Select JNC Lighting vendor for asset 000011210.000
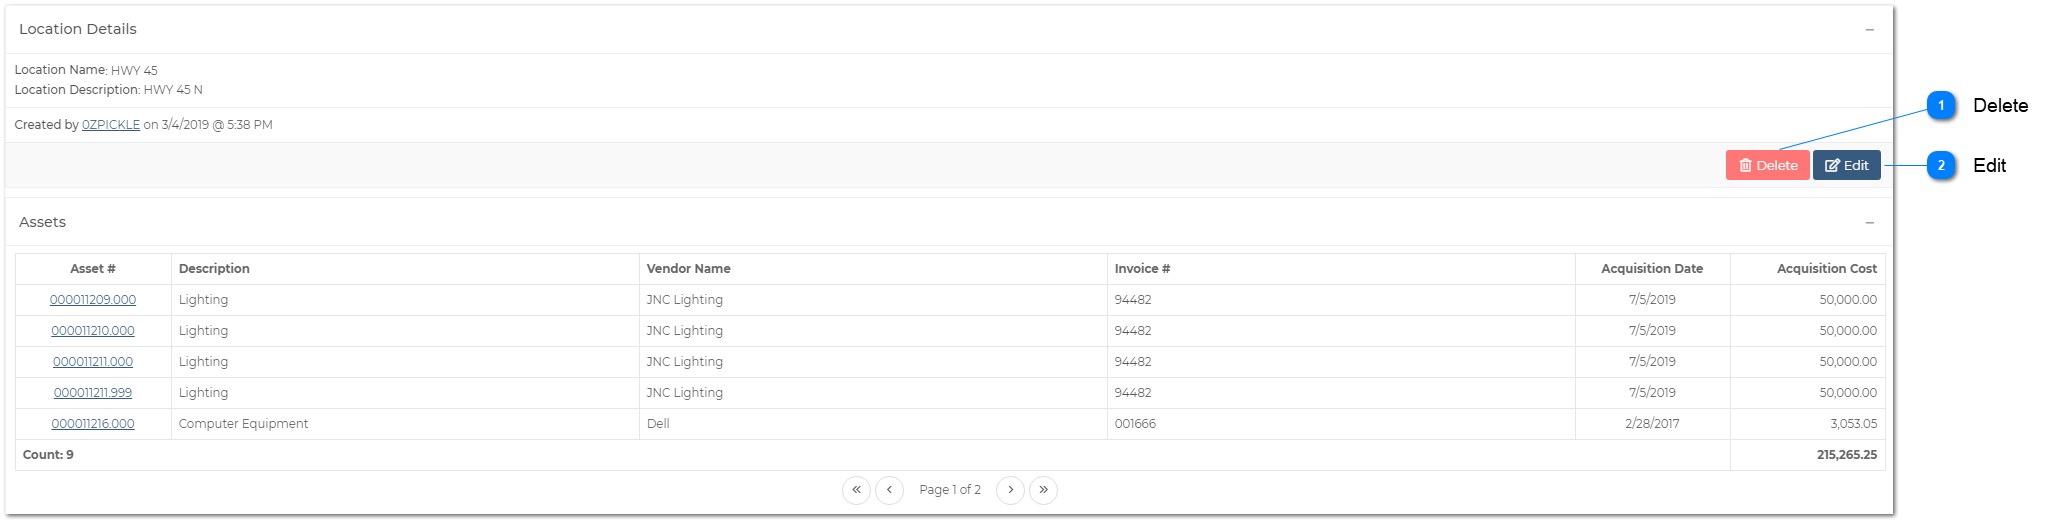The image size is (2058, 523). [873, 330]
